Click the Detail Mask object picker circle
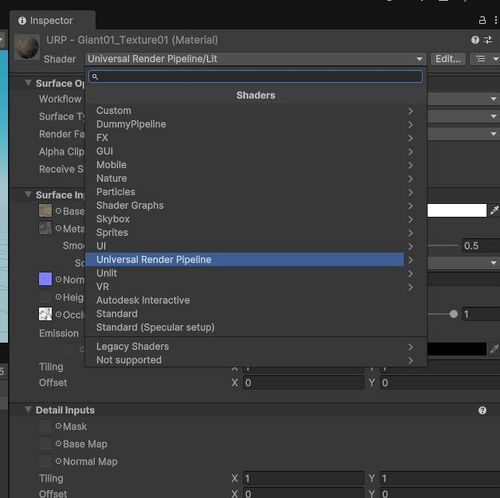This screenshot has height=498, width=500. (58, 426)
